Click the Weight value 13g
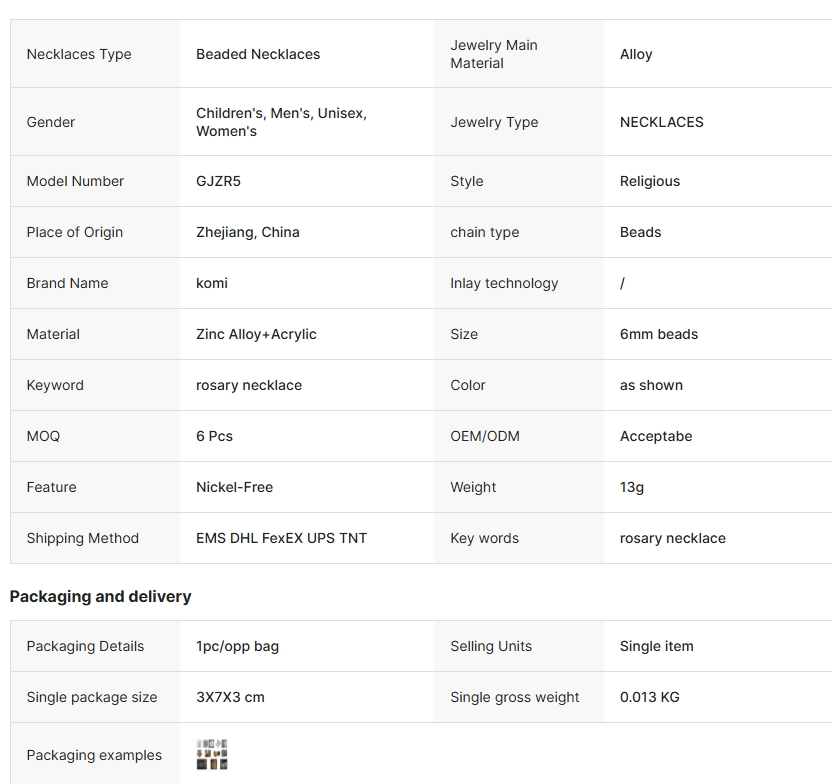 (632, 487)
